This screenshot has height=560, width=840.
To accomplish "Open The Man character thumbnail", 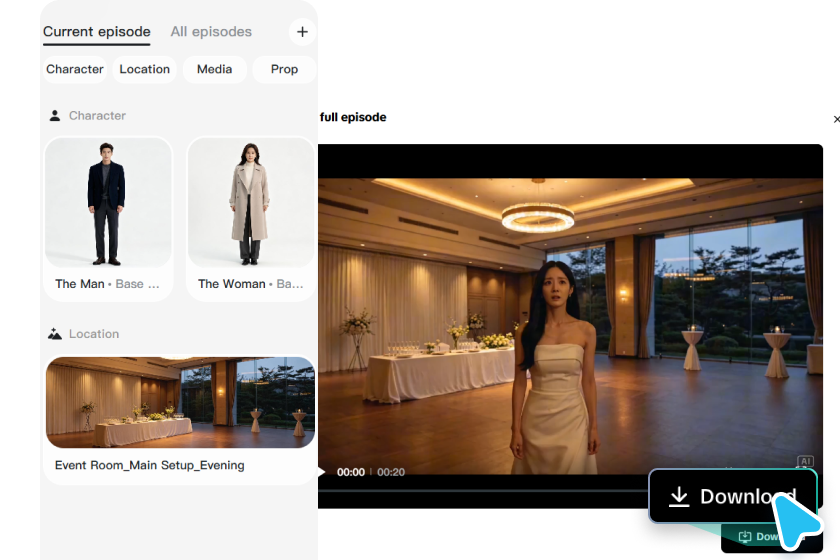I will (x=108, y=202).
